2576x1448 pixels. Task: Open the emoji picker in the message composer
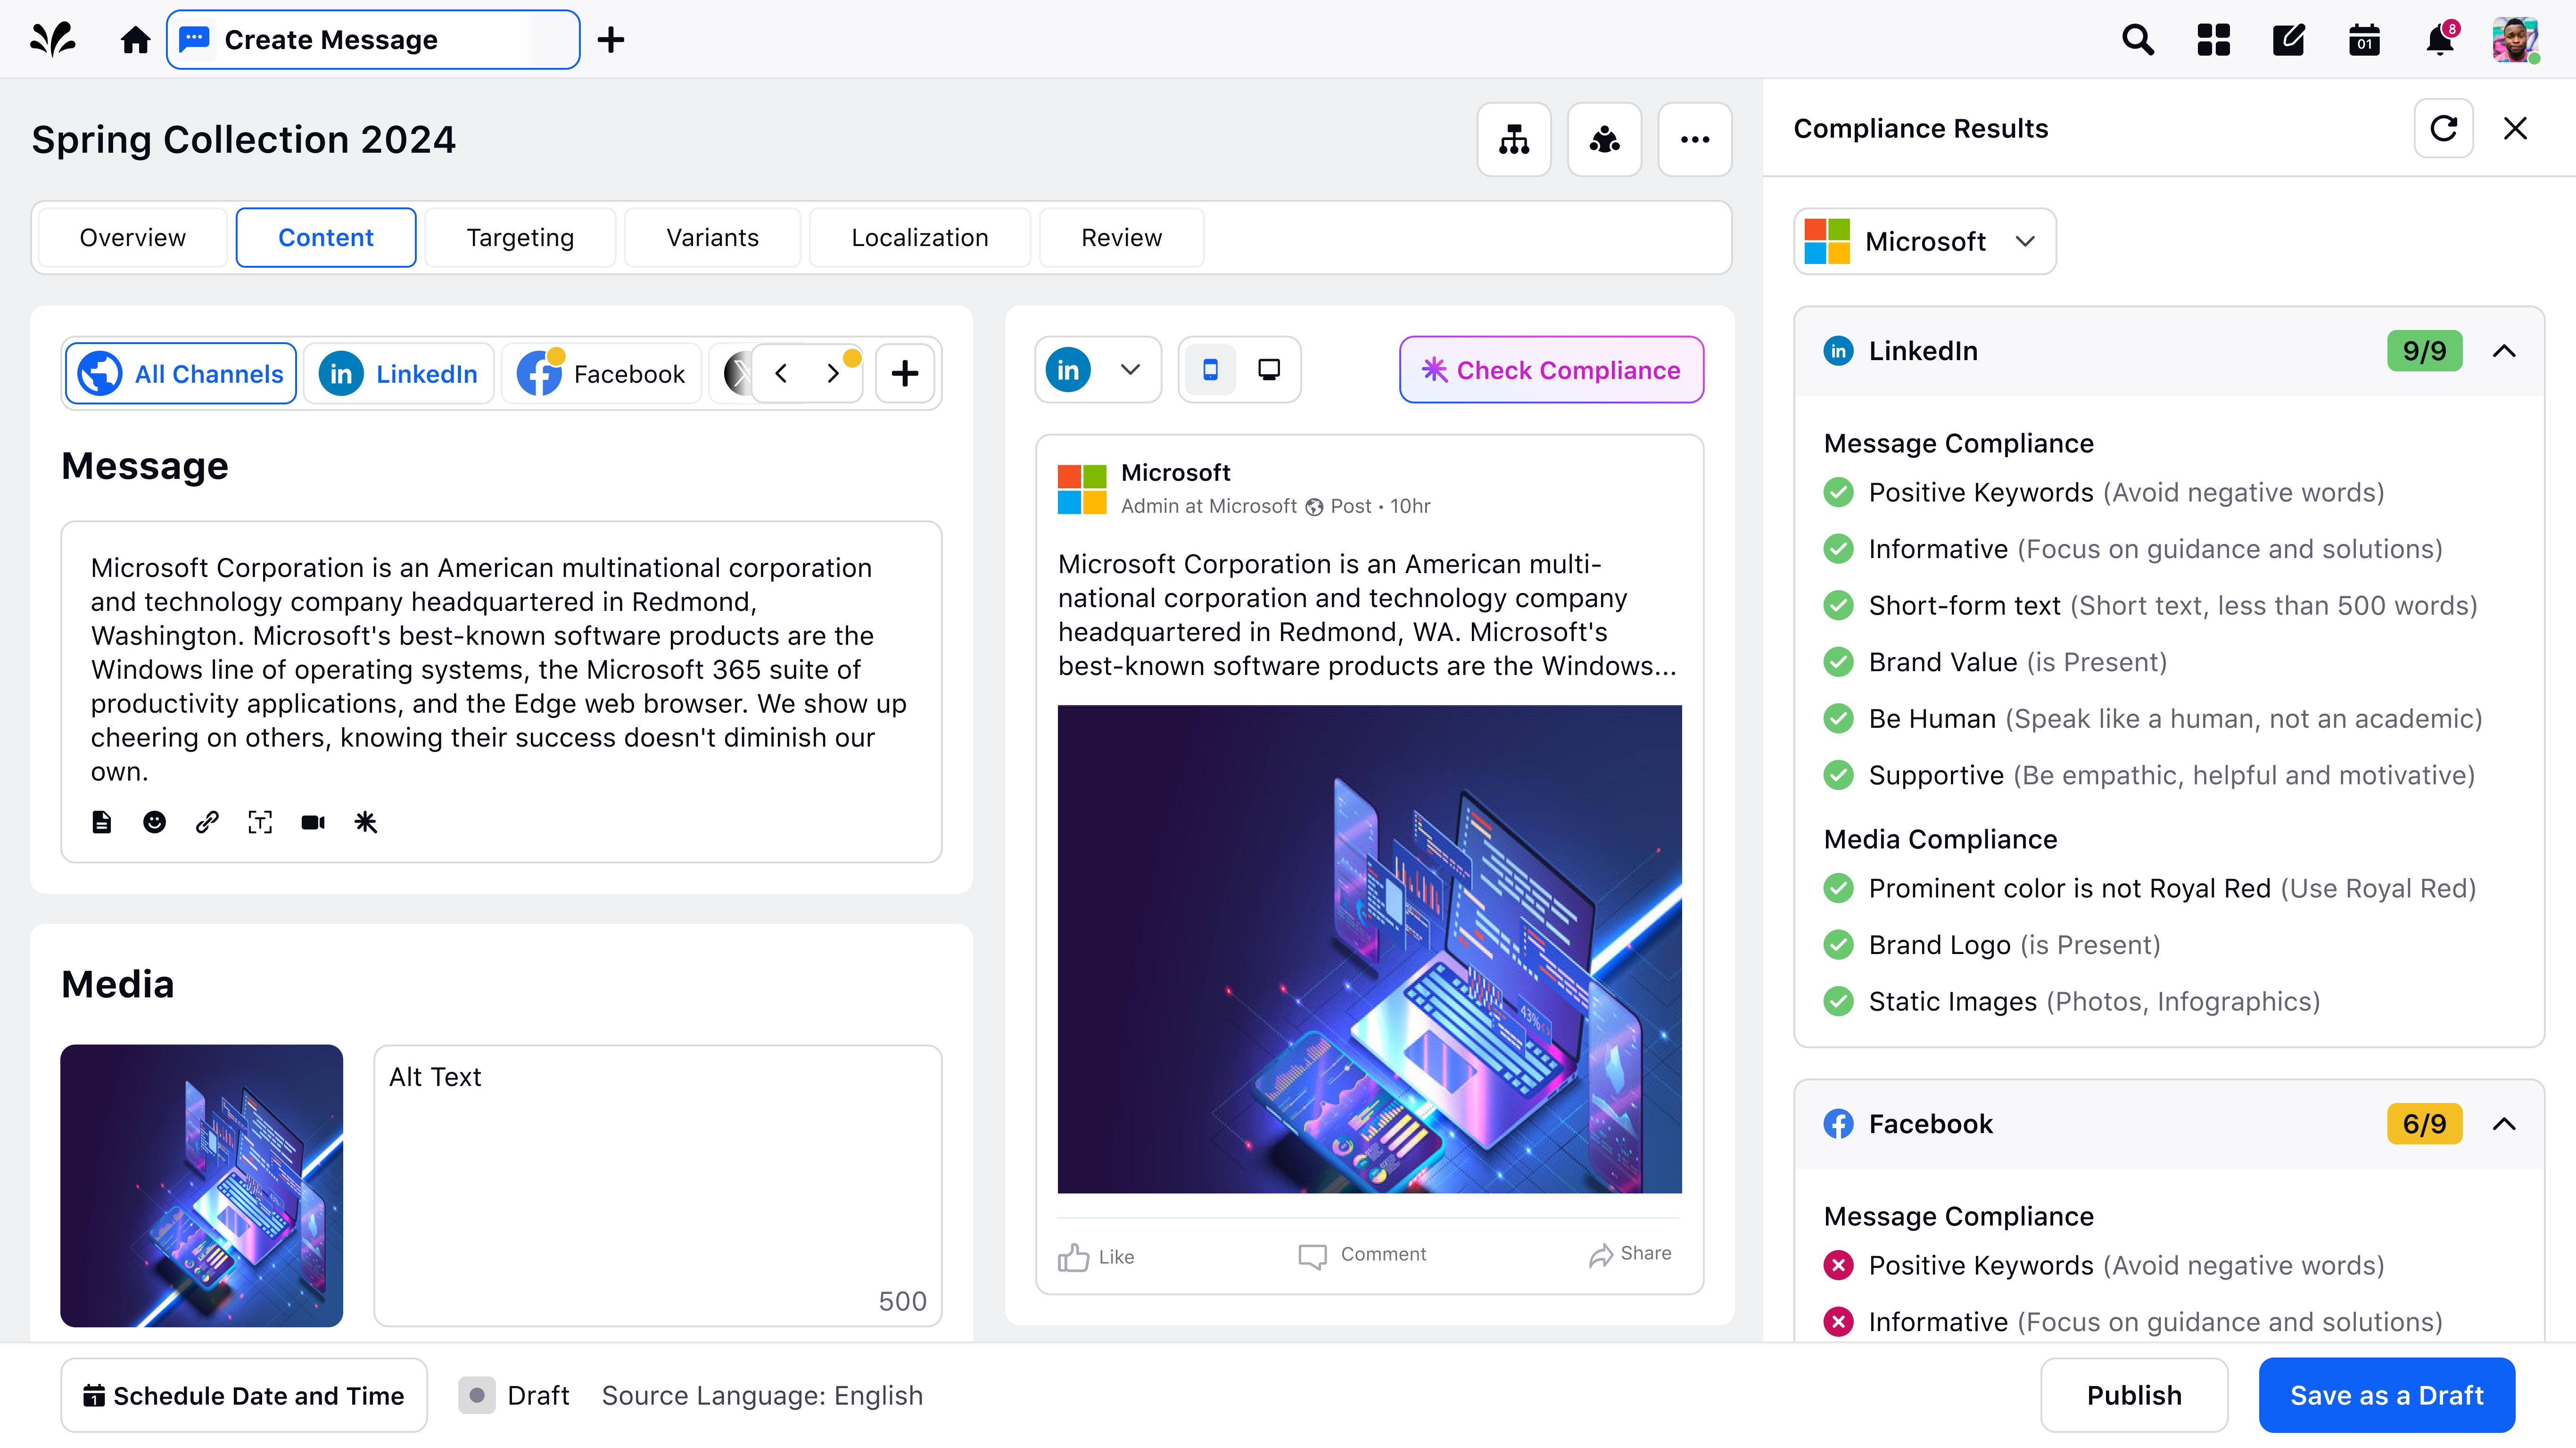point(154,821)
